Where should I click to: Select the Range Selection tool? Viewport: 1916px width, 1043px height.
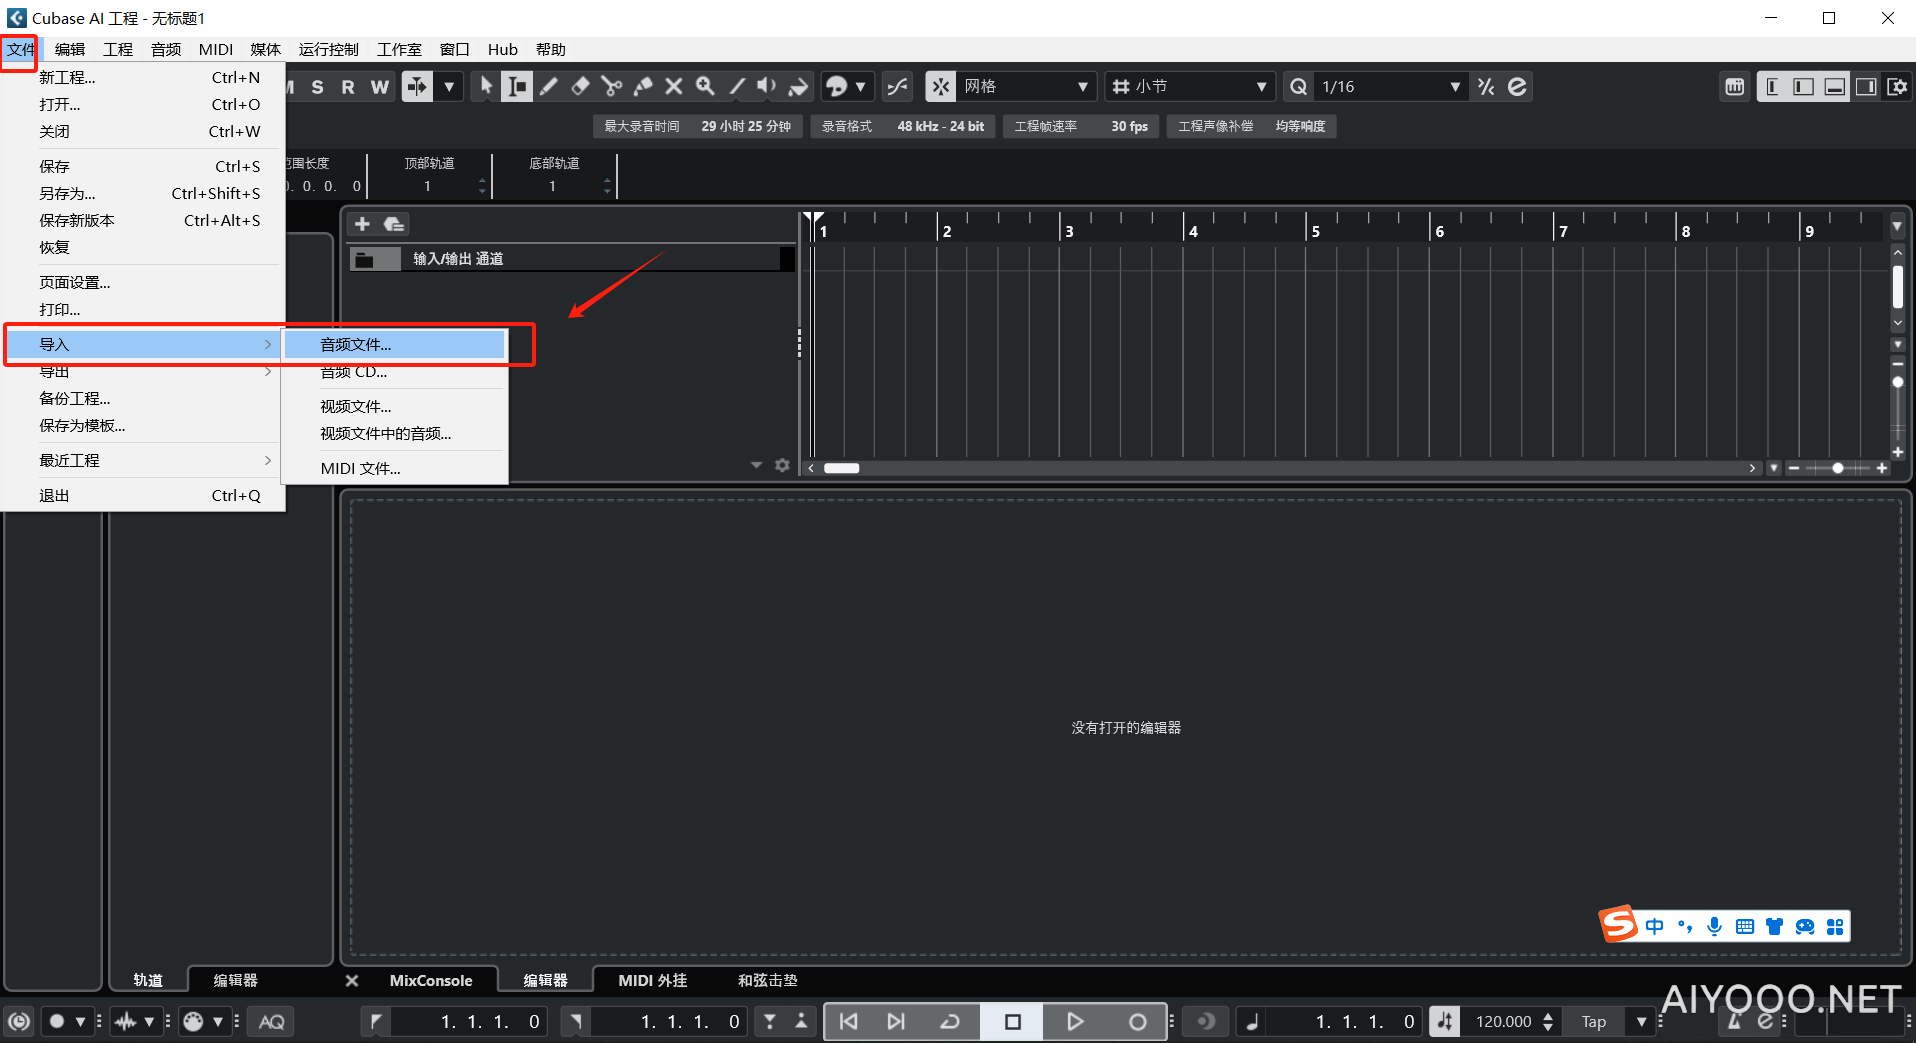(x=516, y=87)
